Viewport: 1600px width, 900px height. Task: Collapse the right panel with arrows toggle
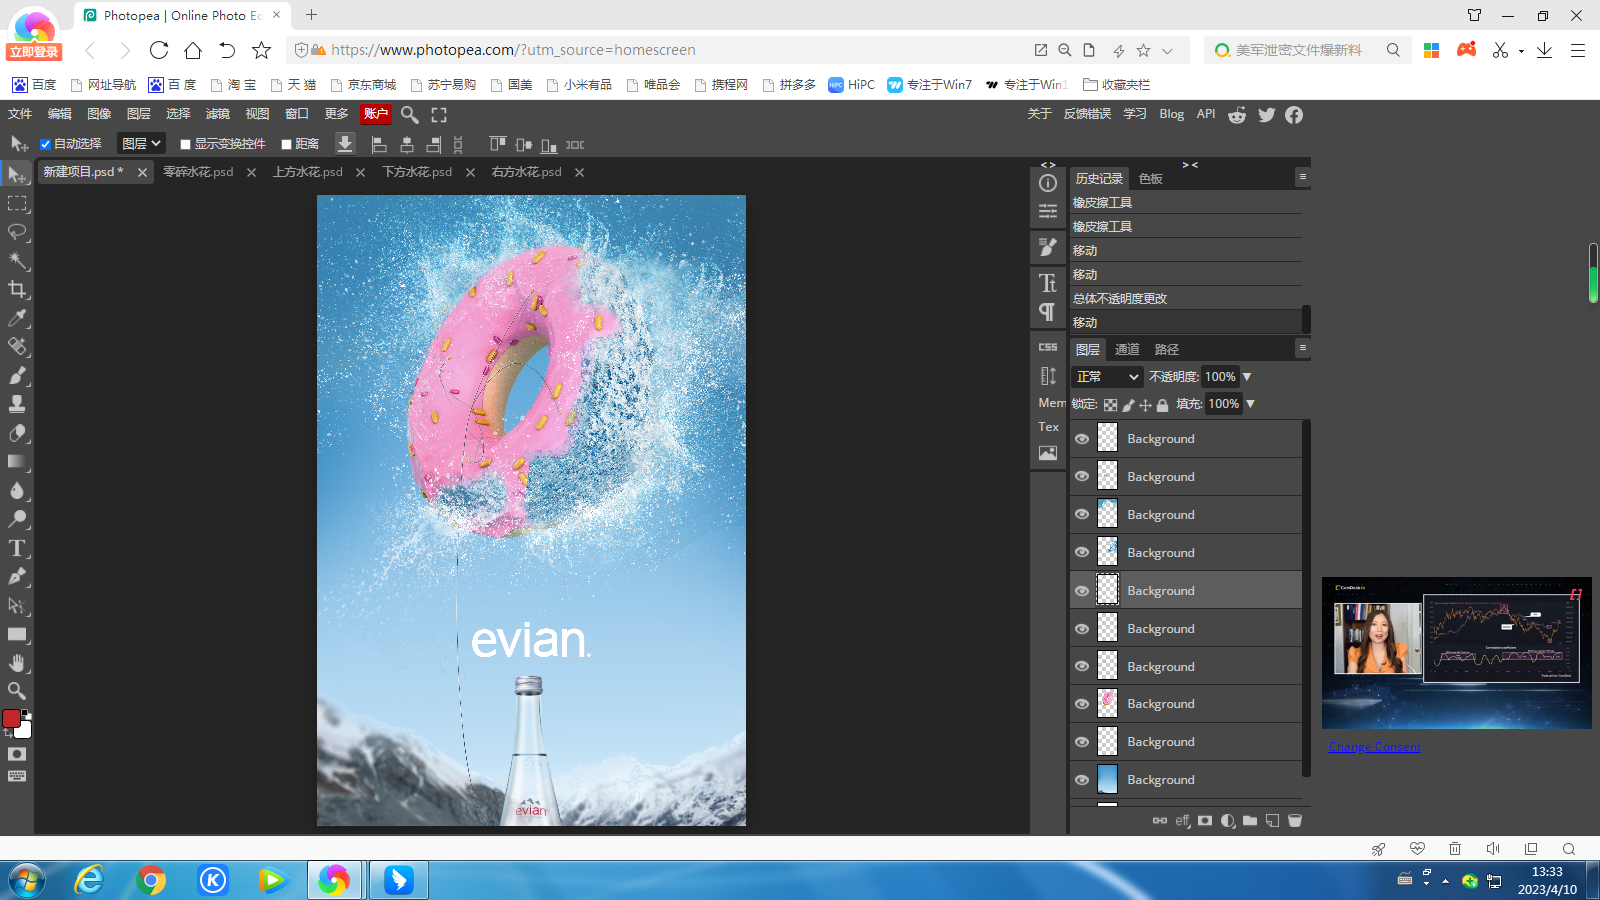[1190, 165]
